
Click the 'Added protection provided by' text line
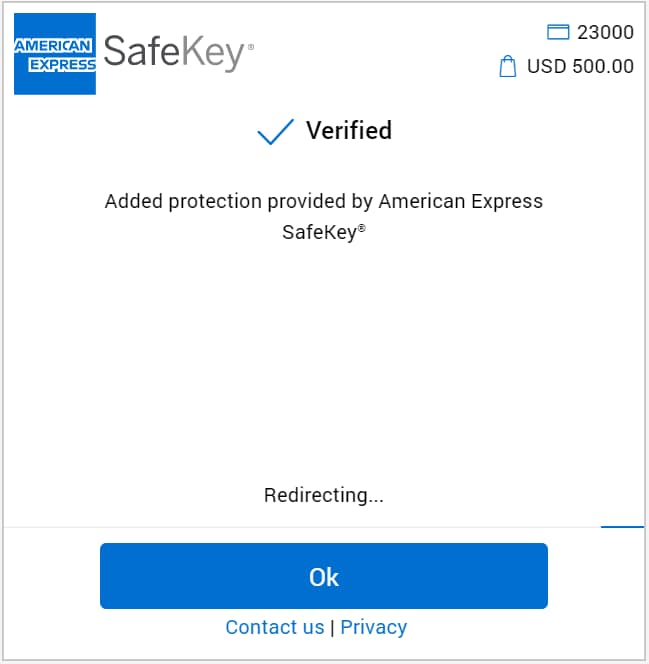(239, 201)
